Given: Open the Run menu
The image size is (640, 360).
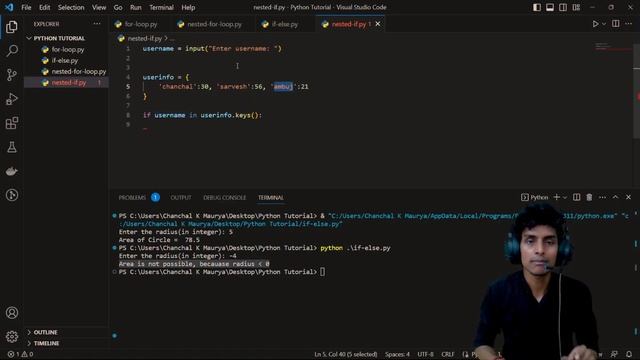Looking at the screenshot, I should [136, 7].
